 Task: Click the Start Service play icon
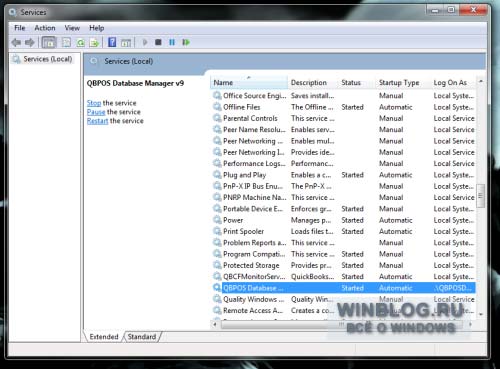point(145,42)
